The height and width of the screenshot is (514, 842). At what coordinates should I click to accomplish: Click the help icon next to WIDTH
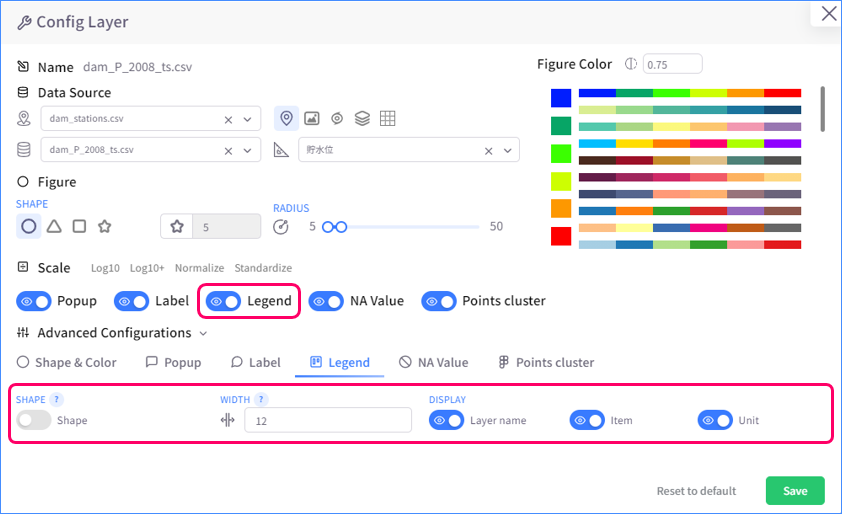[x=261, y=400]
